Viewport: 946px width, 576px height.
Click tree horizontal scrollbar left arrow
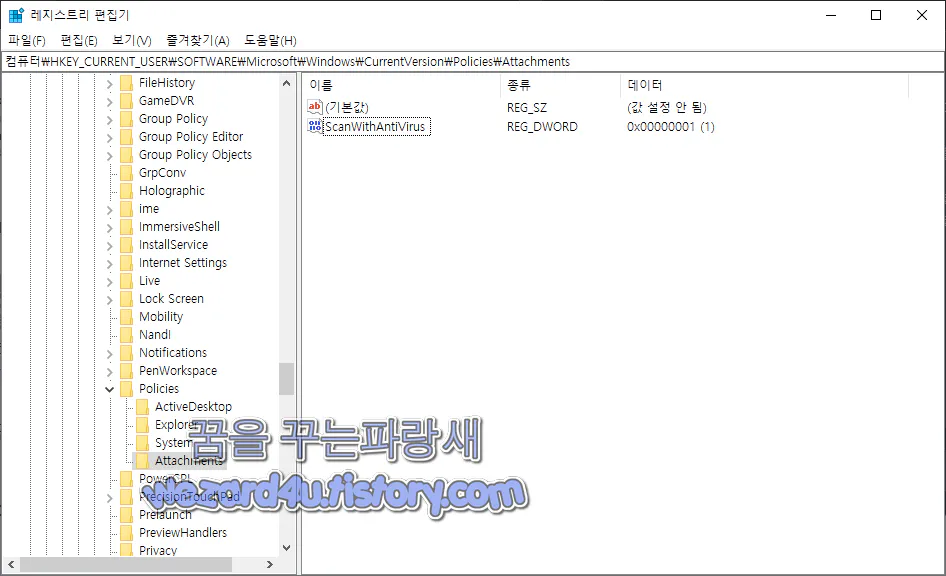point(11,565)
